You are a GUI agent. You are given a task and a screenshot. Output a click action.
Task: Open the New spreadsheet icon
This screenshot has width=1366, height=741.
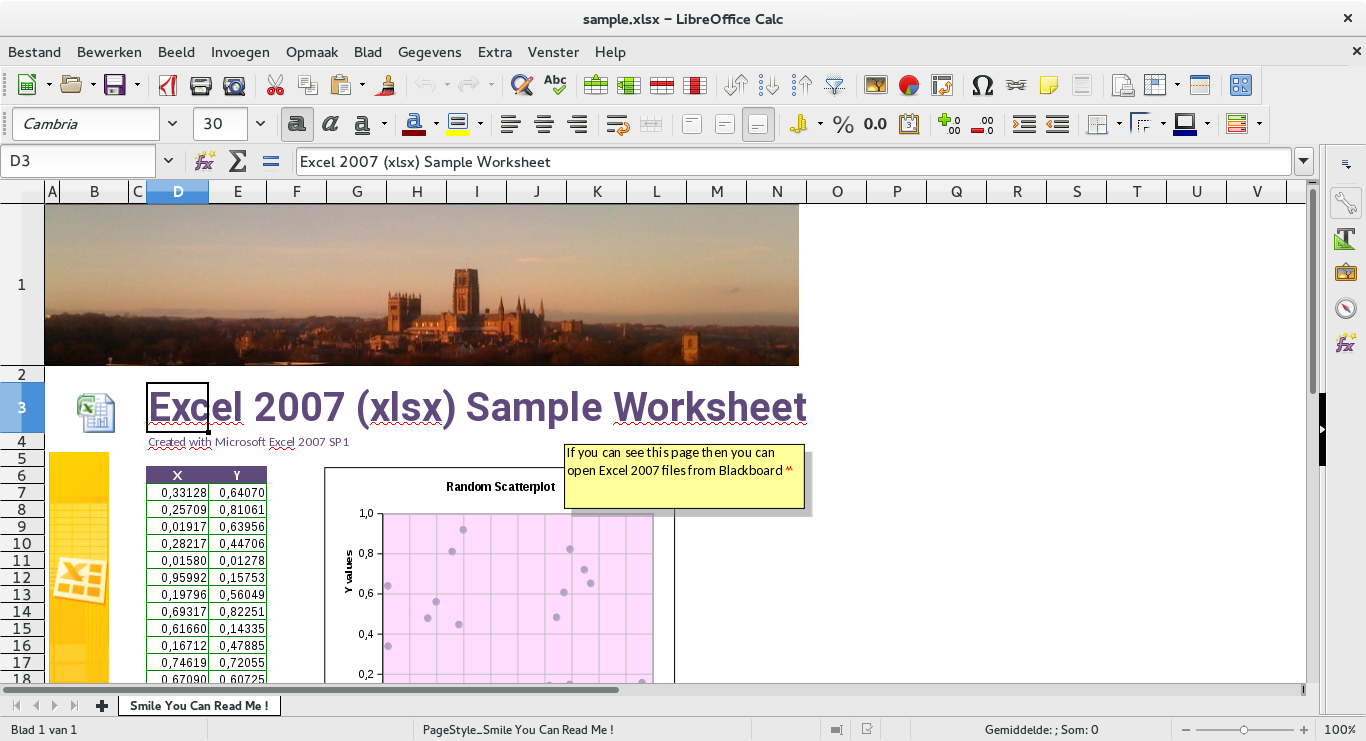coord(27,85)
